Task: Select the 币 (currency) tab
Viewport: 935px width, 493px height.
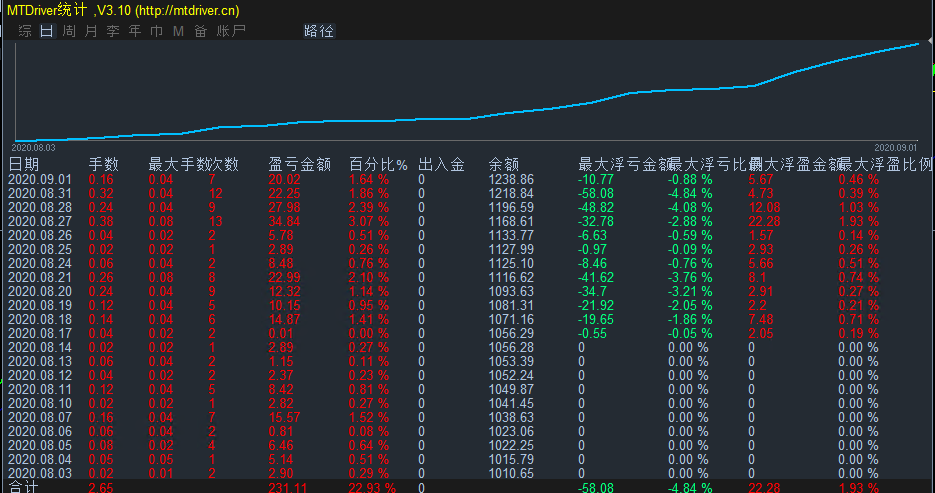Action: 156,31
